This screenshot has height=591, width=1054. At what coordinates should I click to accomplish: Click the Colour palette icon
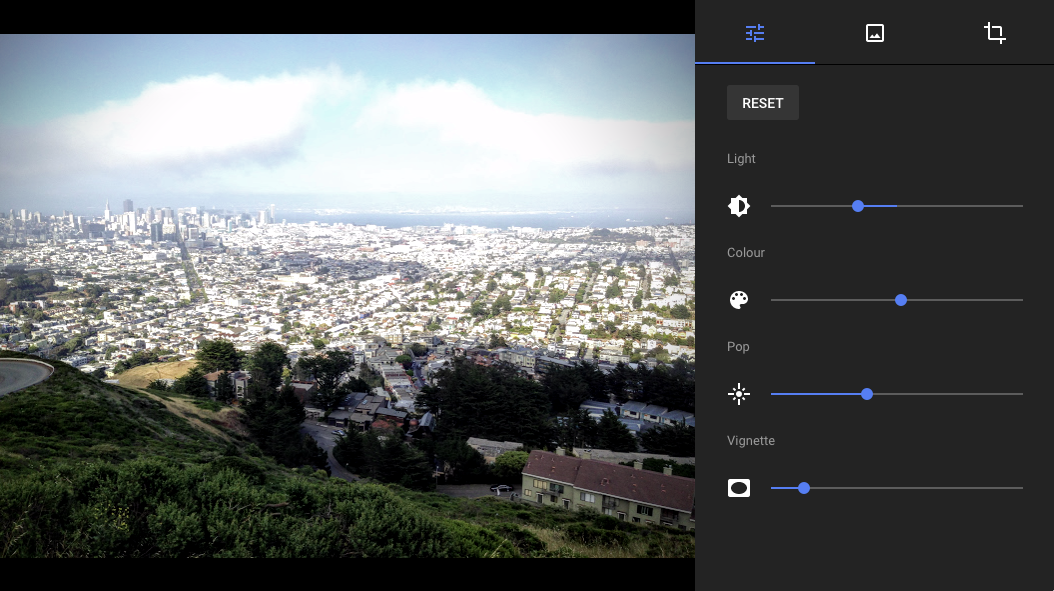tap(739, 300)
